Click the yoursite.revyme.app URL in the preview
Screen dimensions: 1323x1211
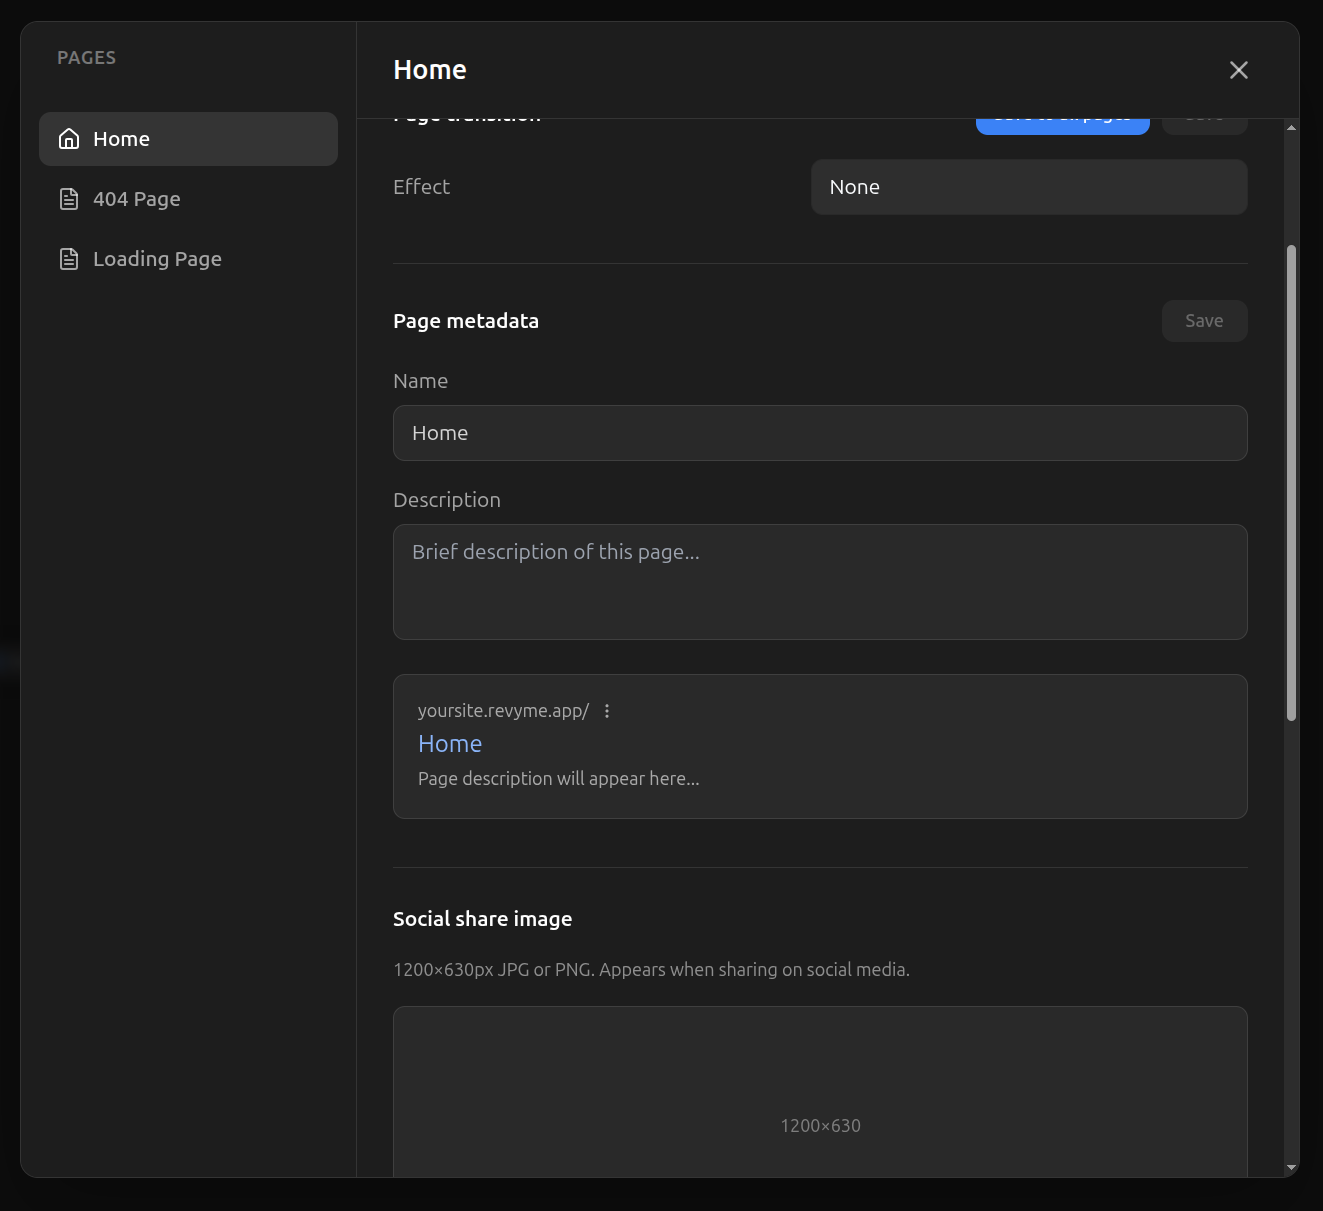(x=503, y=711)
